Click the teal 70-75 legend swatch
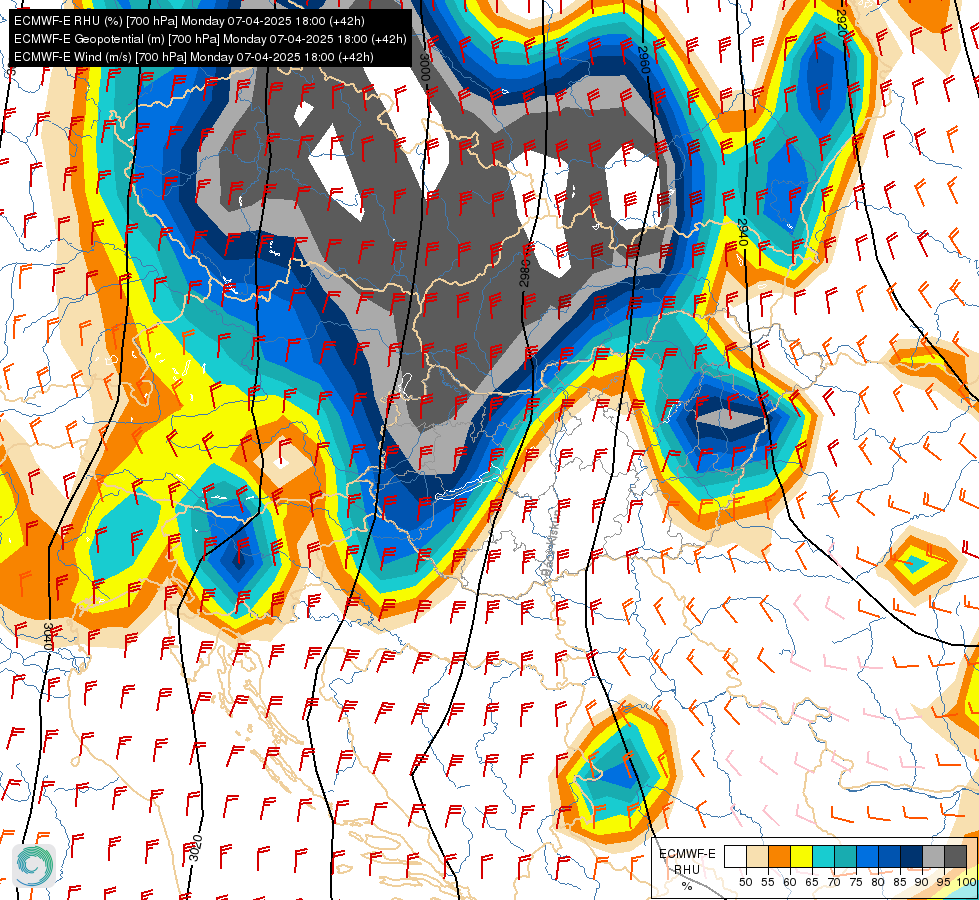Image resolution: width=979 pixels, height=900 pixels. pyautogui.click(x=845, y=857)
